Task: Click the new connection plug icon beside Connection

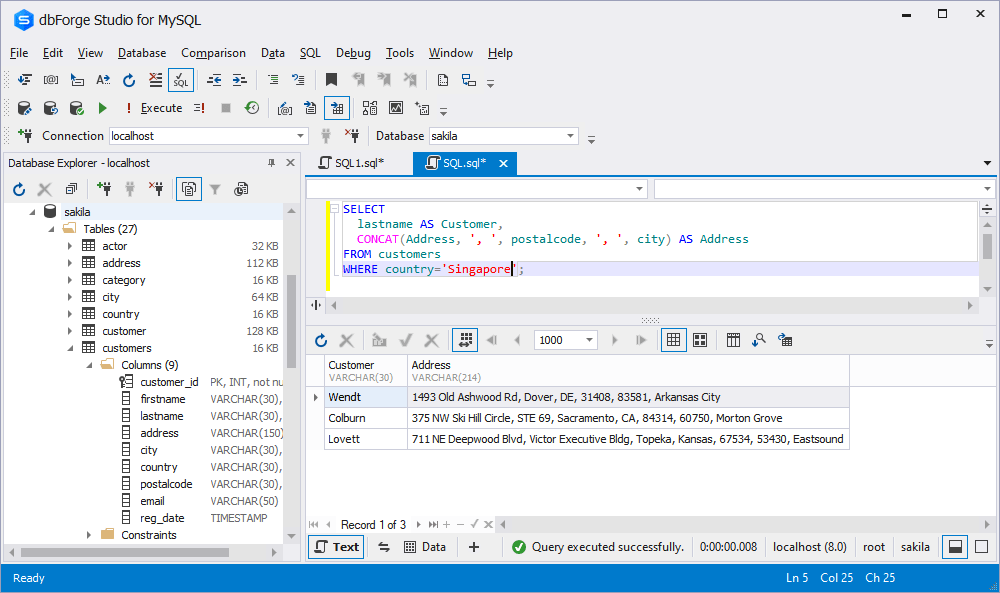Action: click(26, 135)
